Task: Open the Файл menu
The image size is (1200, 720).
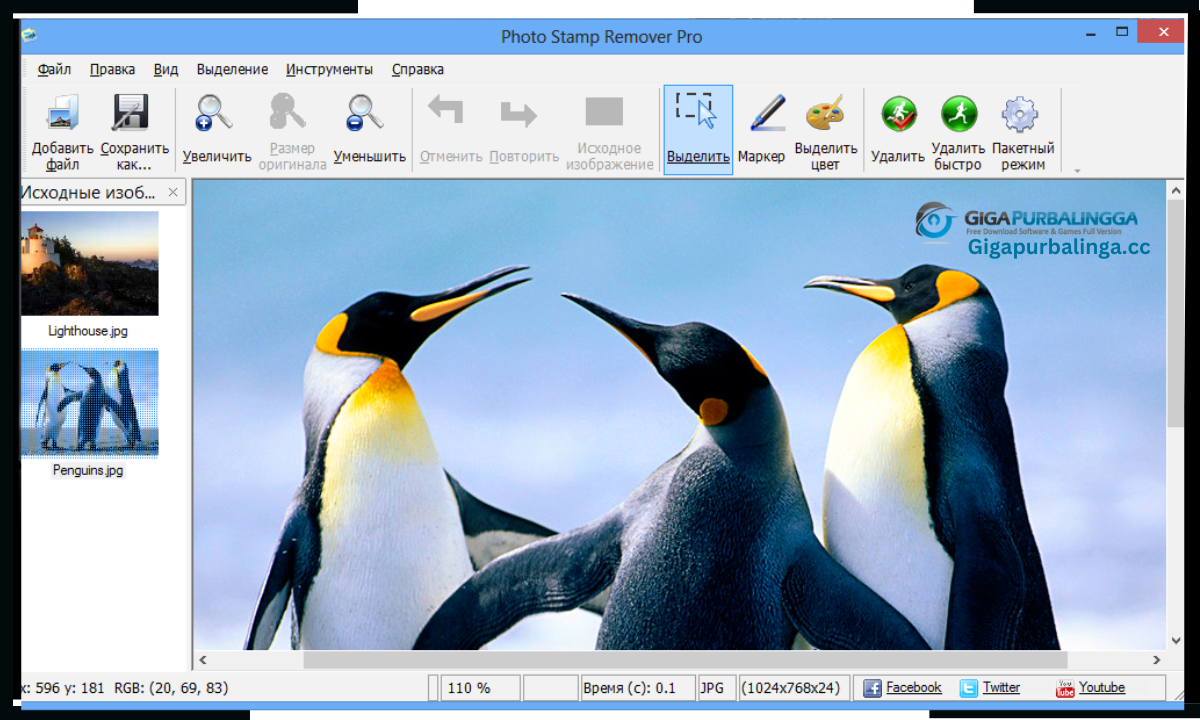Action: (x=54, y=70)
